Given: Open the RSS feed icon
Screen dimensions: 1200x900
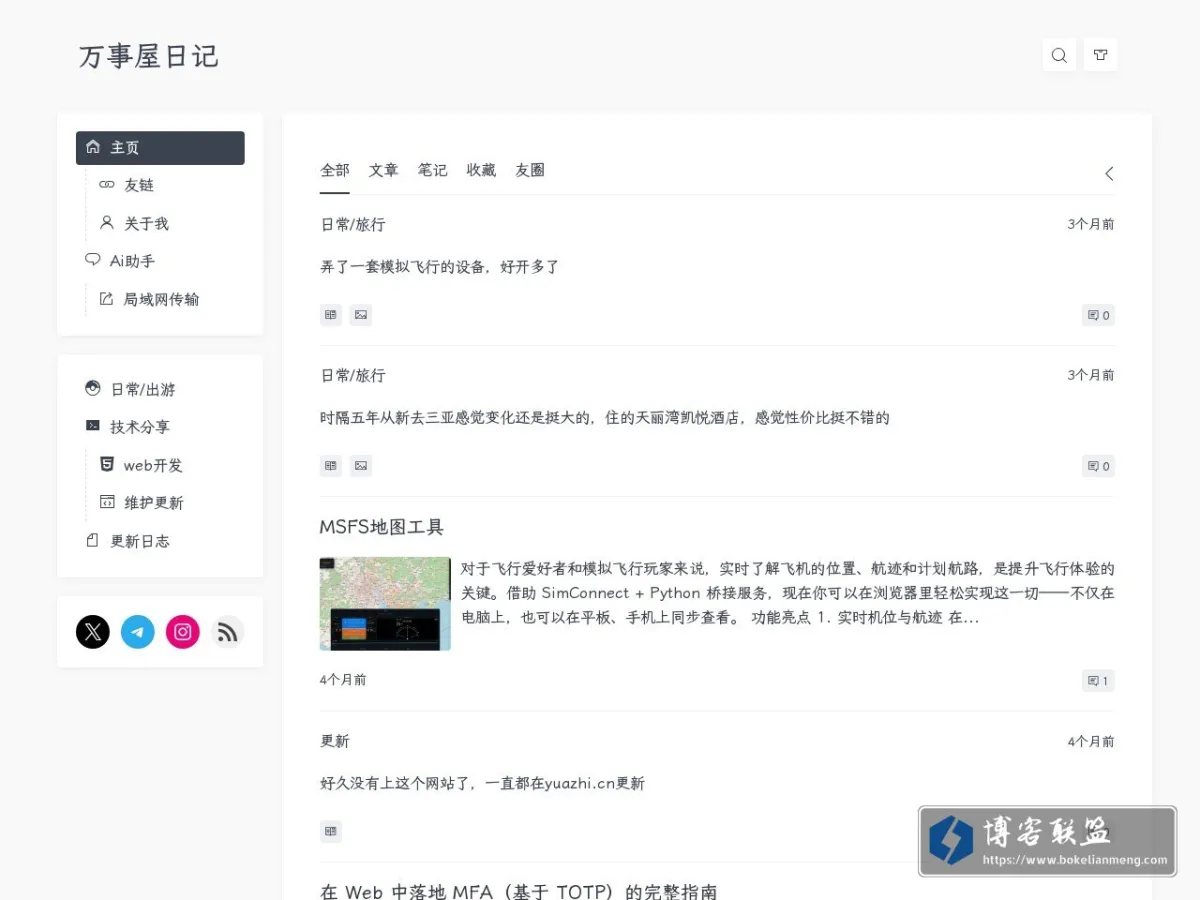Looking at the screenshot, I should pyautogui.click(x=228, y=632).
